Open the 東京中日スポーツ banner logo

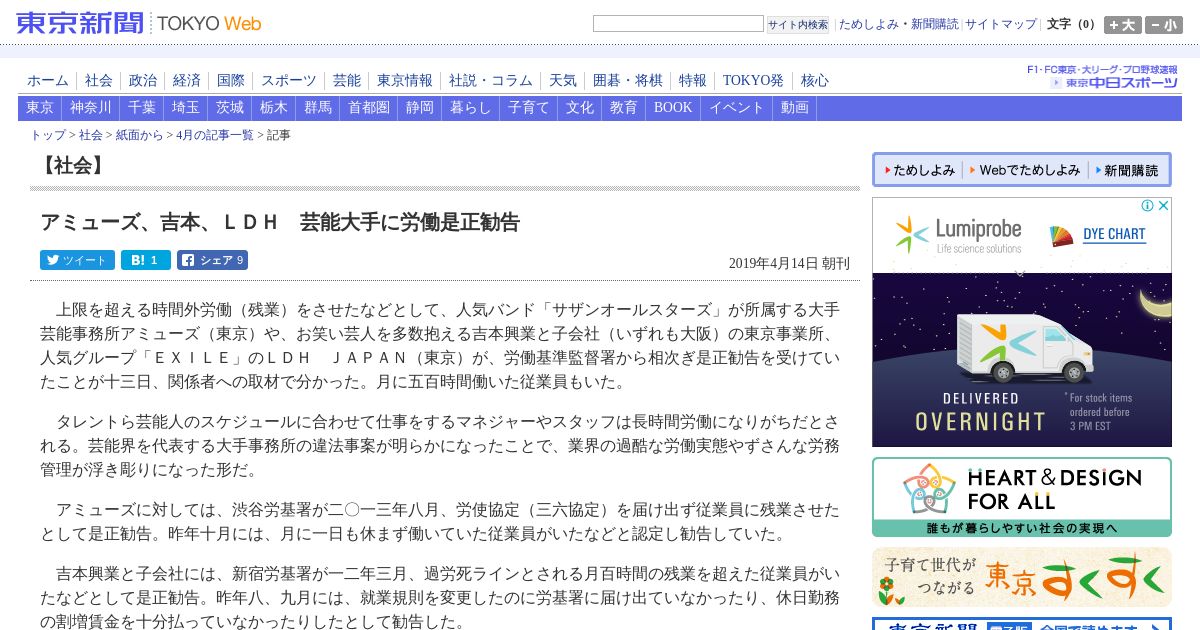[1114, 83]
